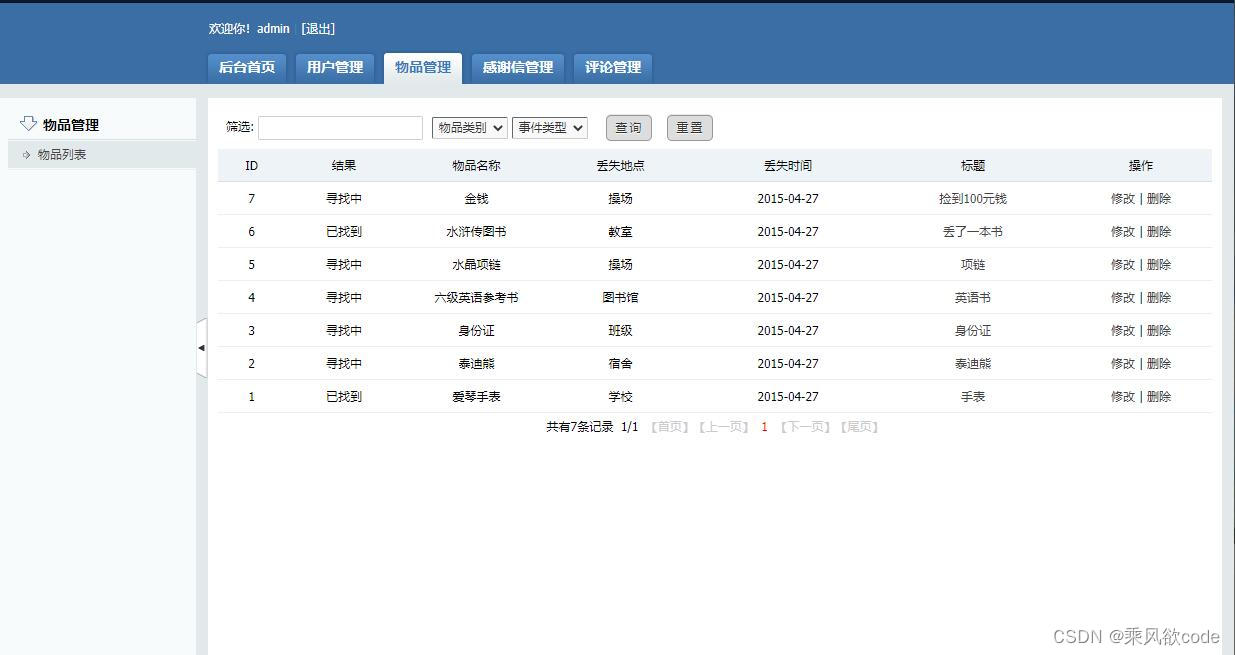The height and width of the screenshot is (655, 1235).
Task: Click page number 1 in pagination
Action: point(764,426)
